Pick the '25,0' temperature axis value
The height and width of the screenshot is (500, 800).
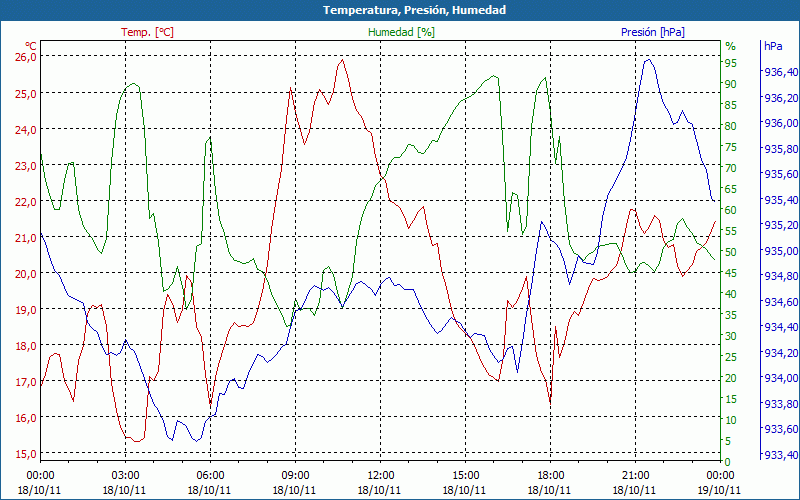tap(27, 94)
